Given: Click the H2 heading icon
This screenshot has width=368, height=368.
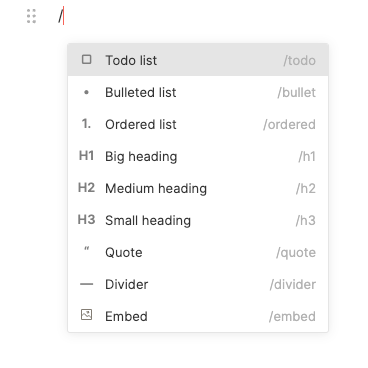Looking at the screenshot, I should pyautogui.click(x=86, y=188).
